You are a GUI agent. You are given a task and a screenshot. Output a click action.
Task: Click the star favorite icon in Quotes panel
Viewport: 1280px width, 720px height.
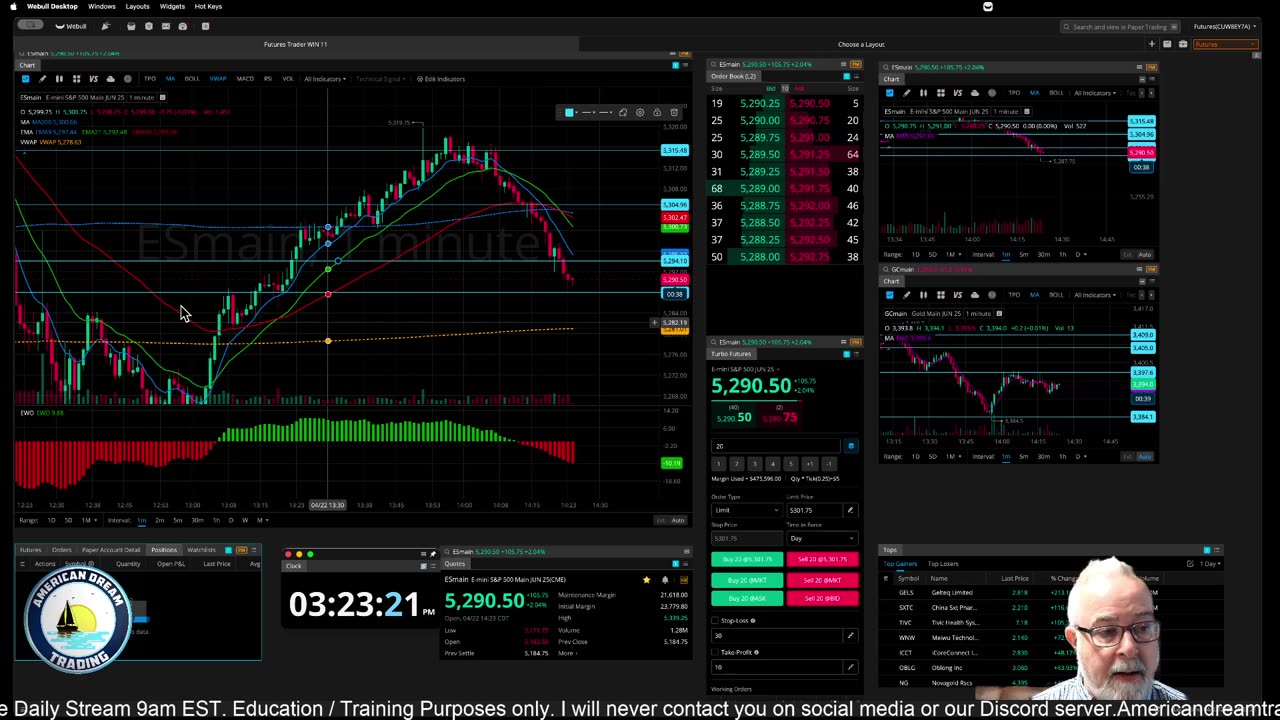(x=646, y=579)
